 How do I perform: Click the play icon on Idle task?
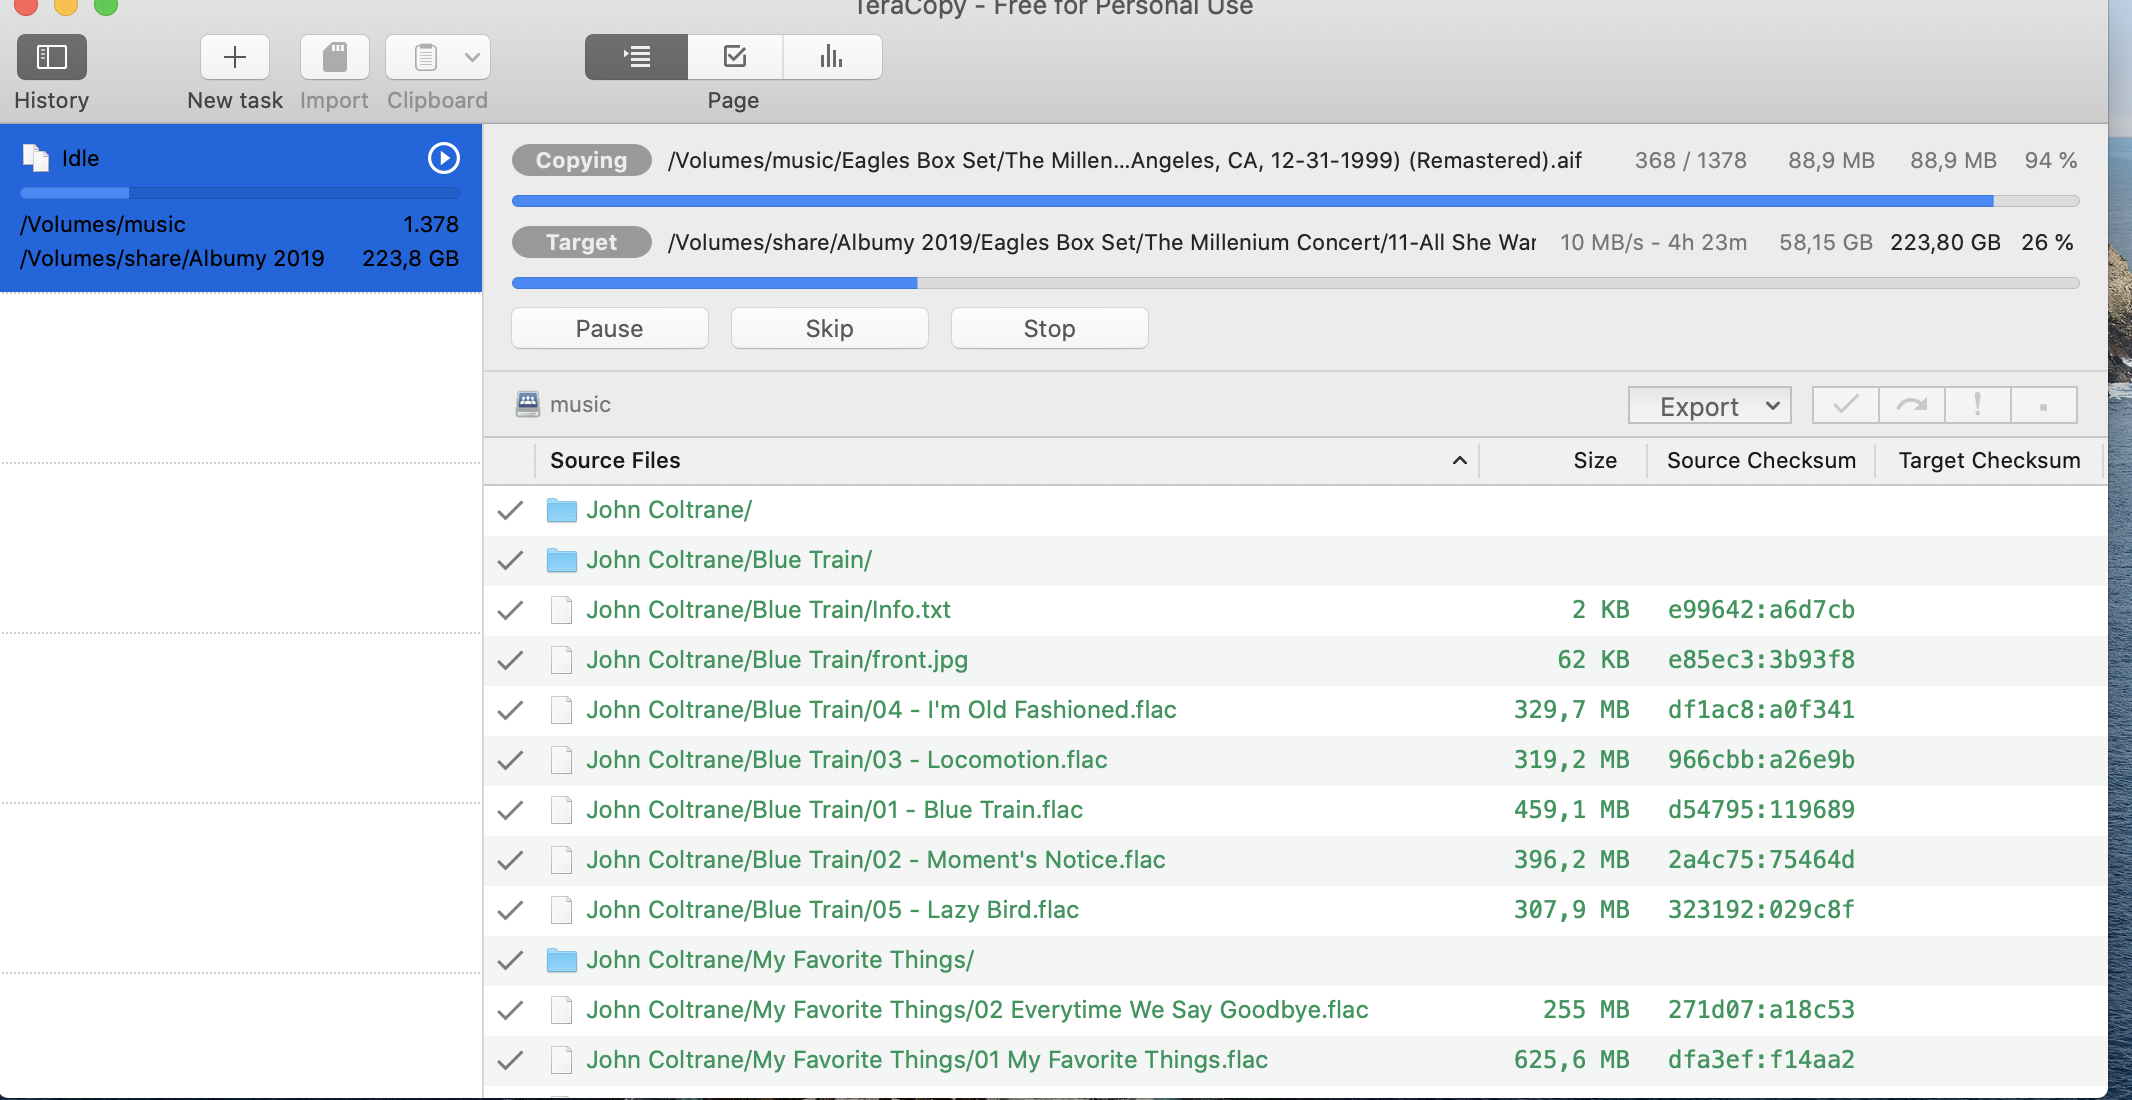click(443, 158)
